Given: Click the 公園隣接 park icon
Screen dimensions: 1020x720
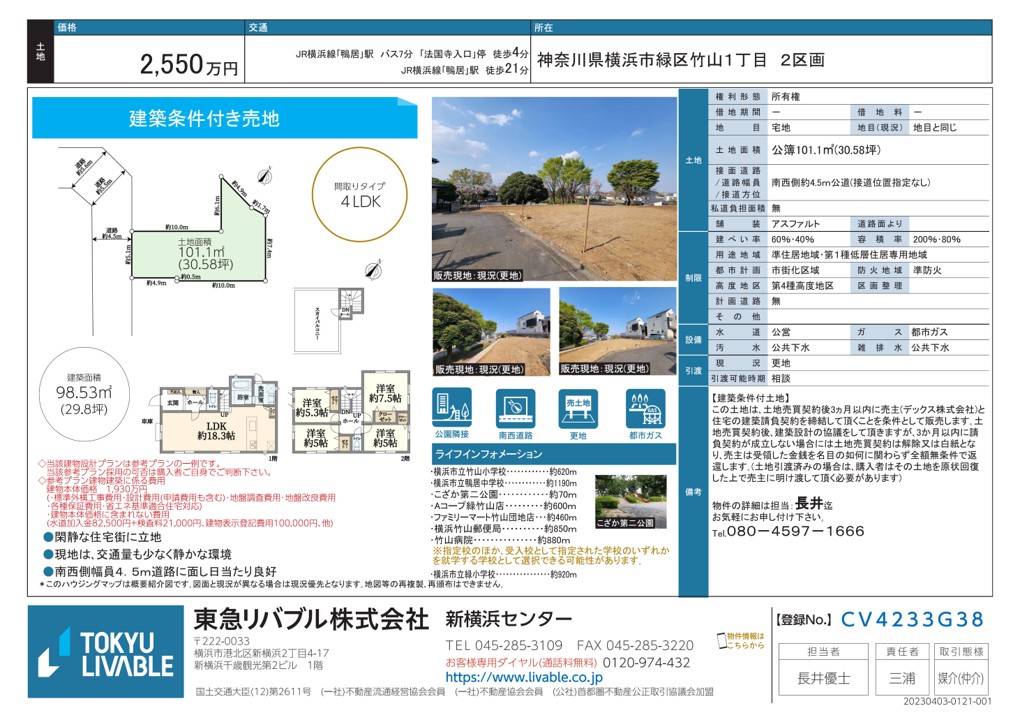Looking at the screenshot, I should click(x=454, y=408).
